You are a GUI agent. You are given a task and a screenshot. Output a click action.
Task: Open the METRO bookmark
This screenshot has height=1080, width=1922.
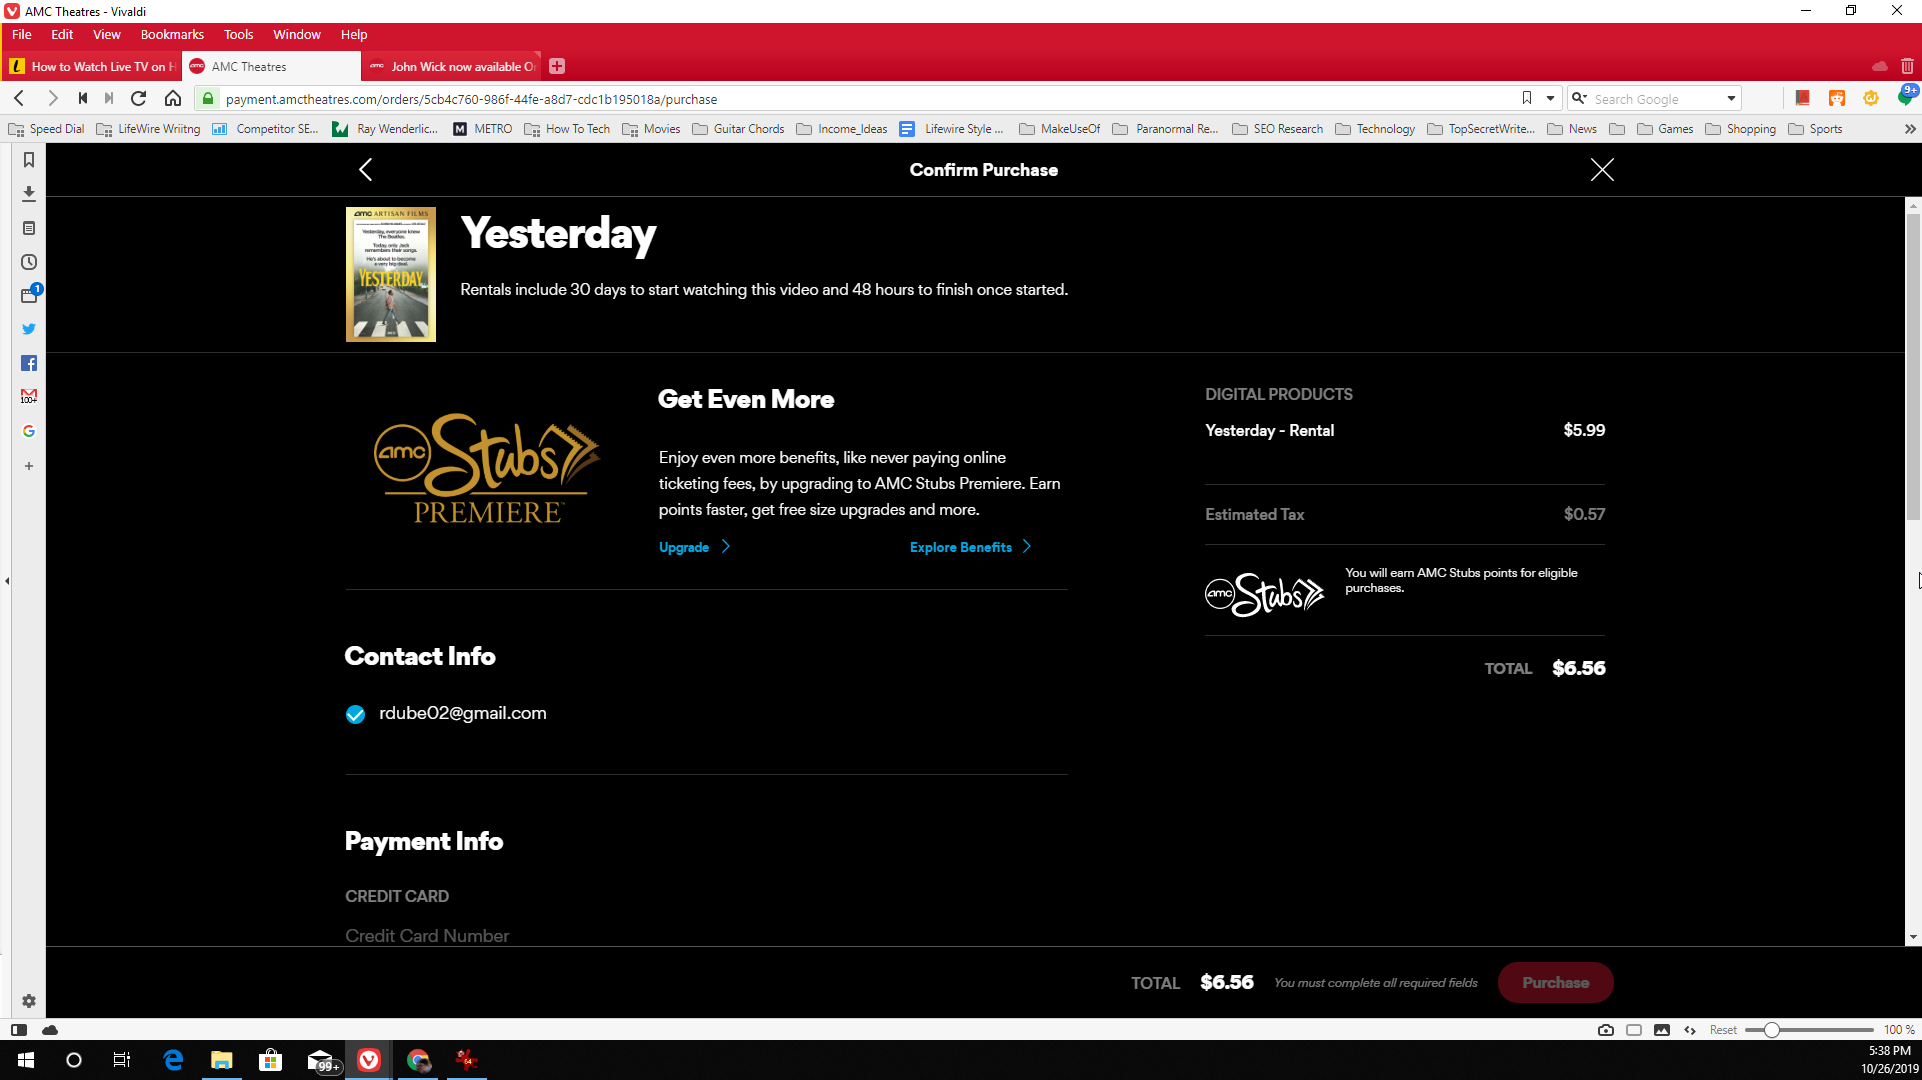click(x=482, y=129)
